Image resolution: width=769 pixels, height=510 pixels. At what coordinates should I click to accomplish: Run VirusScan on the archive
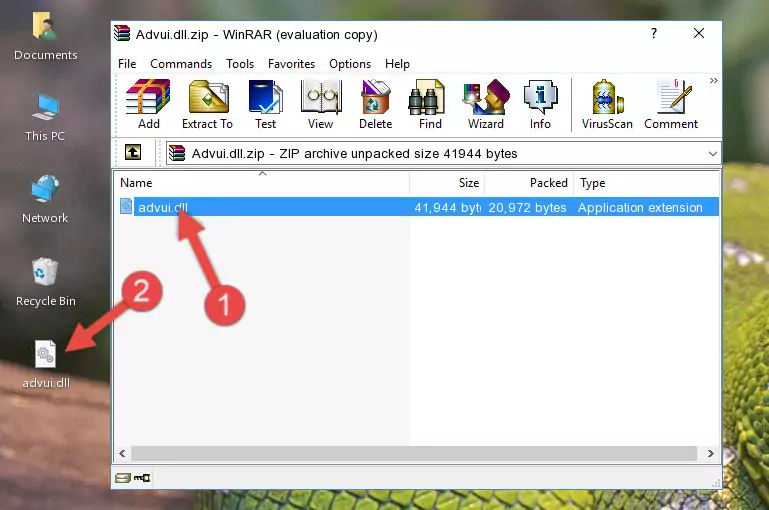coord(607,104)
